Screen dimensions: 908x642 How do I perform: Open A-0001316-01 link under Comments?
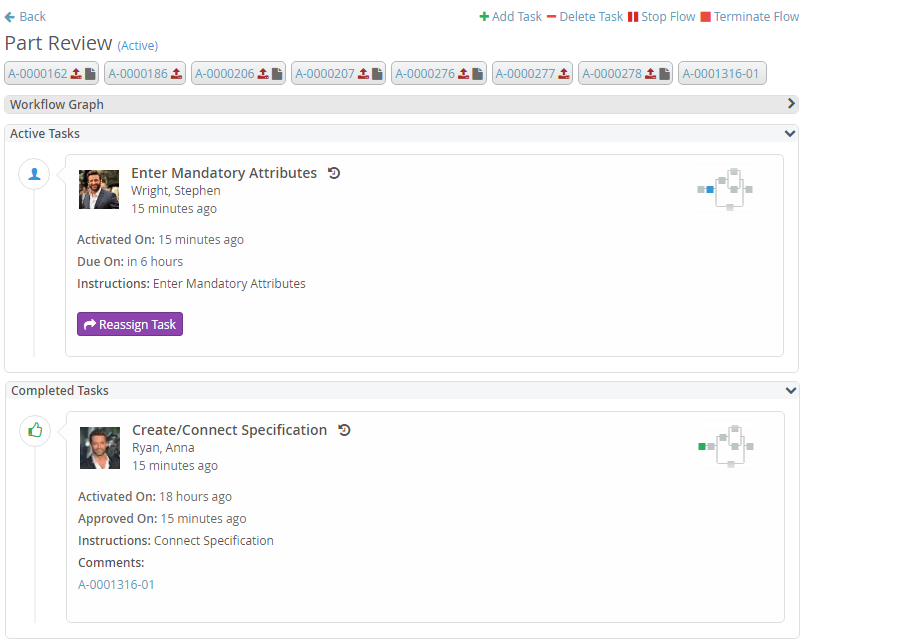click(x=116, y=585)
